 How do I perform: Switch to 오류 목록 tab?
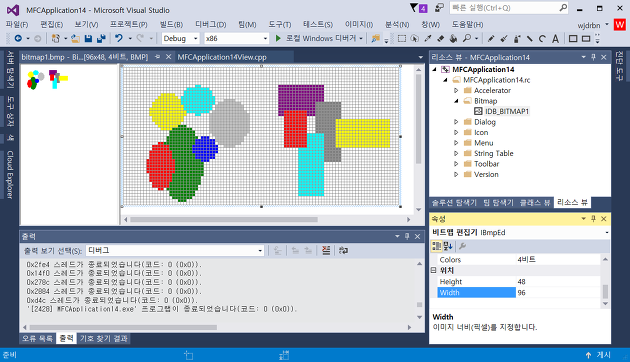click(37, 338)
